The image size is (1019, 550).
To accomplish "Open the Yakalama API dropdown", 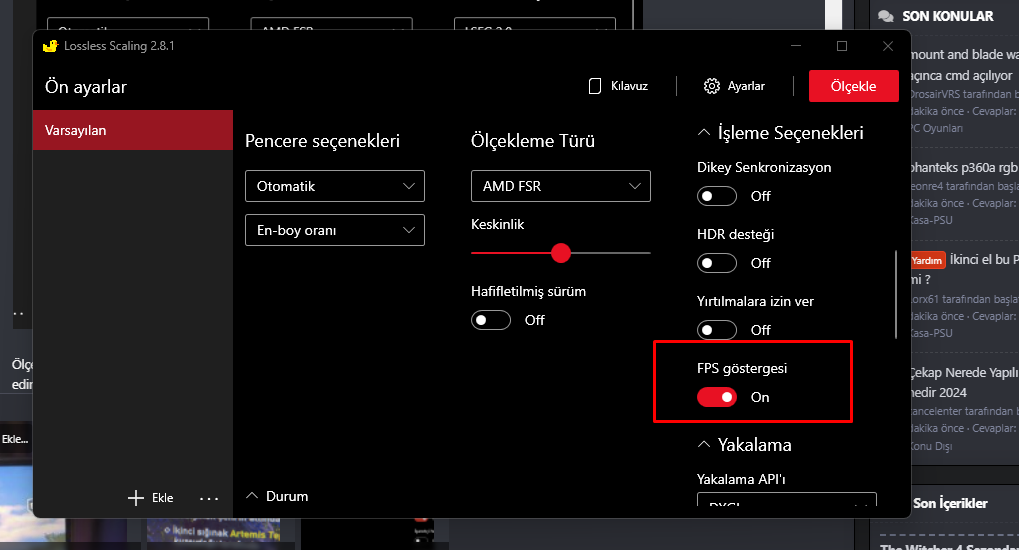I will click(x=787, y=499).
